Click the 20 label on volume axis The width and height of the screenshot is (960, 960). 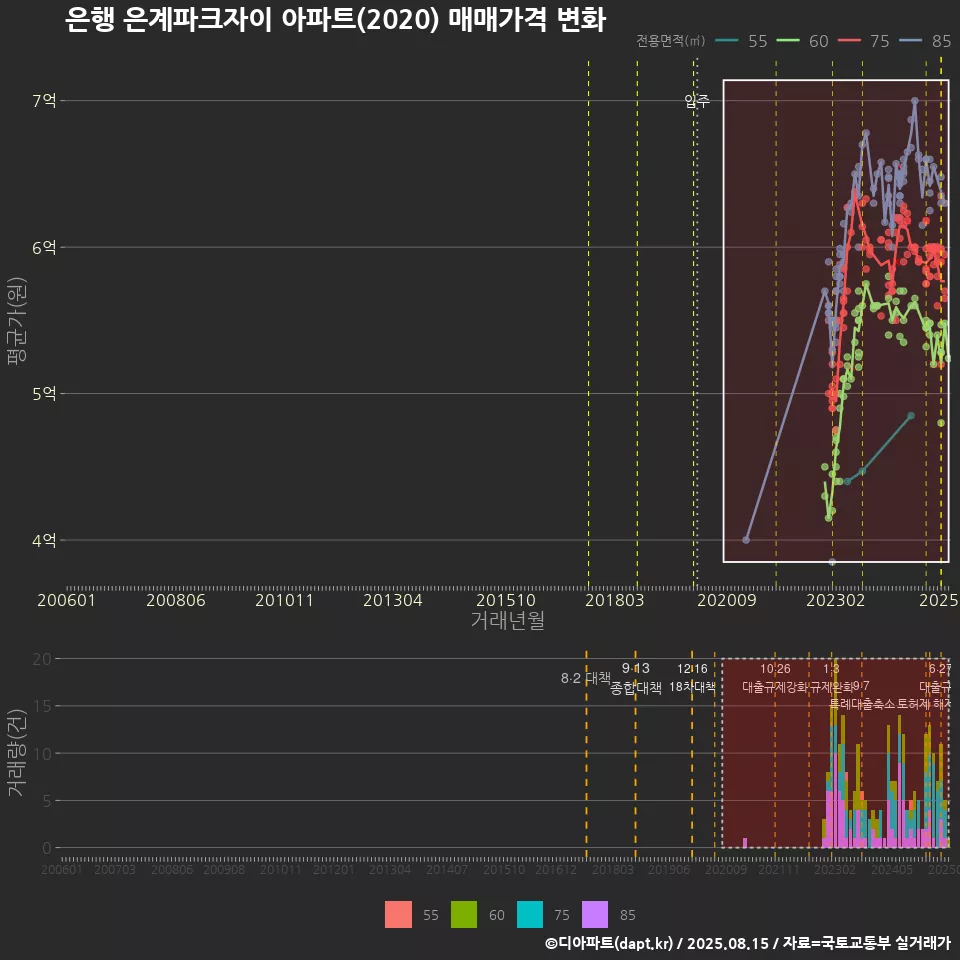[42, 659]
